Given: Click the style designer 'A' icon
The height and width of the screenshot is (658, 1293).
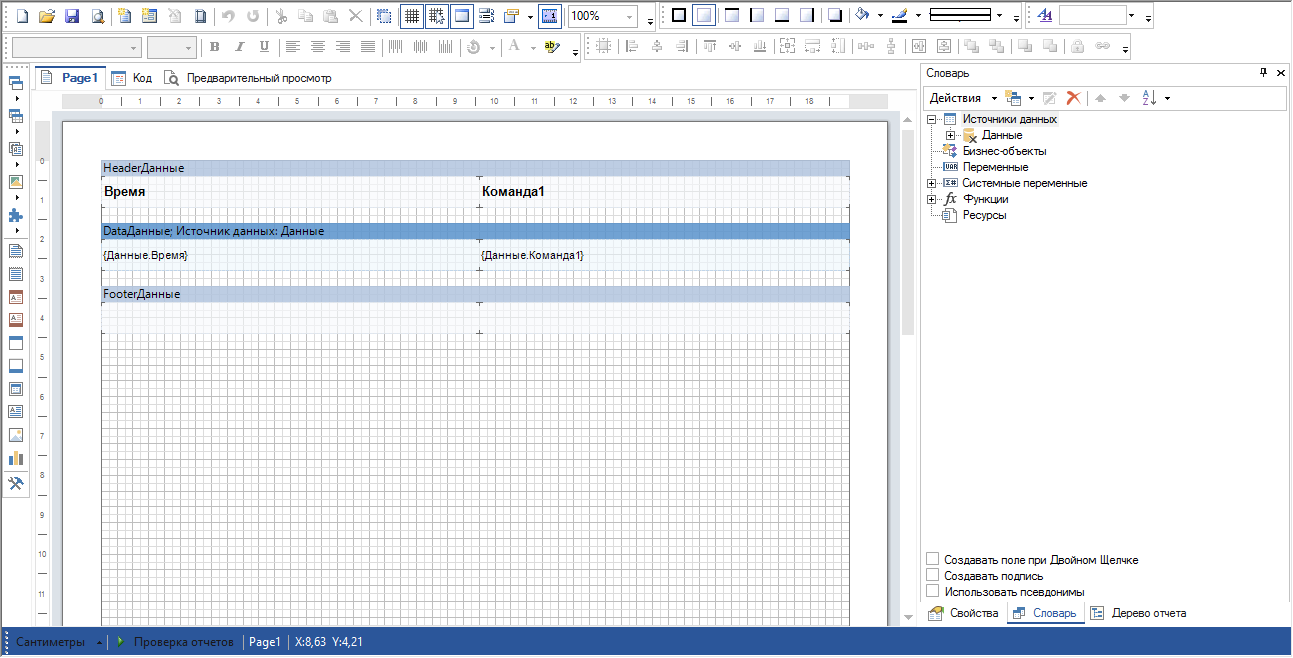Looking at the screenshot, I should point(1044,16).
